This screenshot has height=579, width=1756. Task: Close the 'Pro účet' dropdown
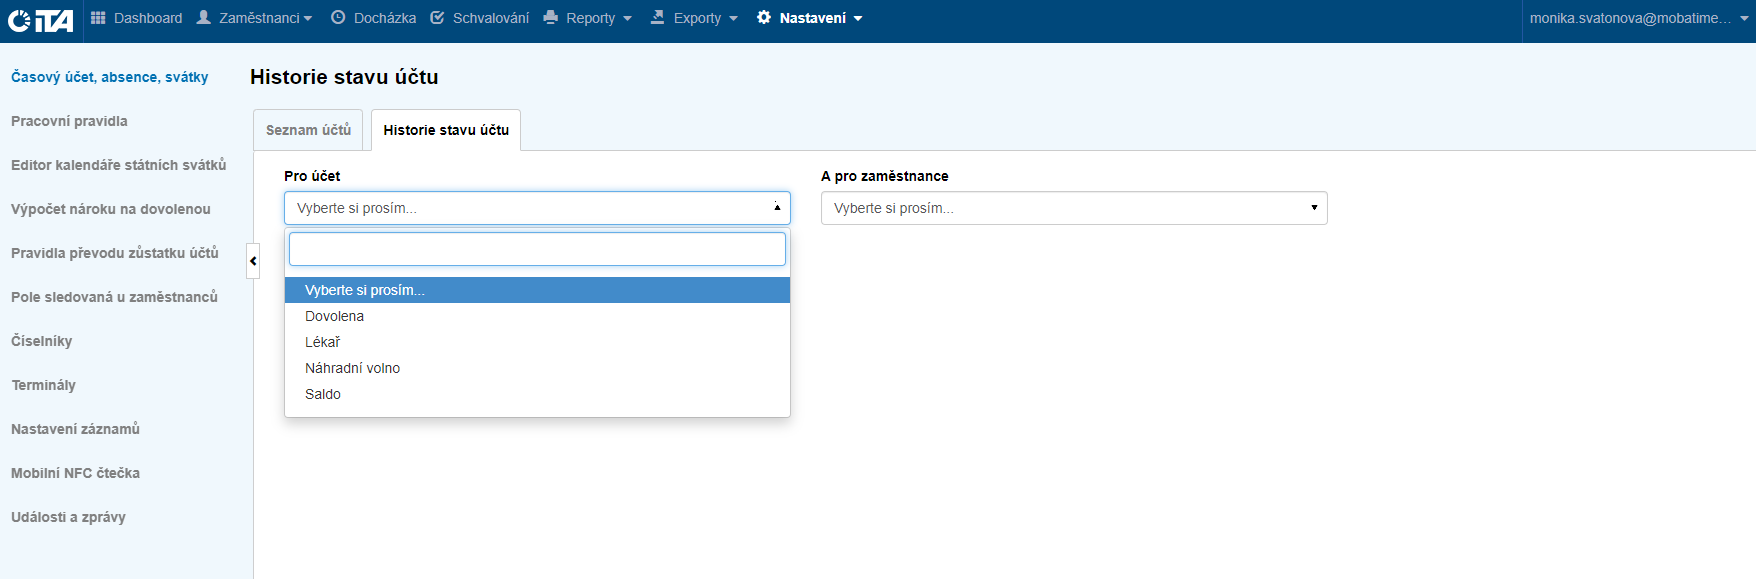click(537, 208)
